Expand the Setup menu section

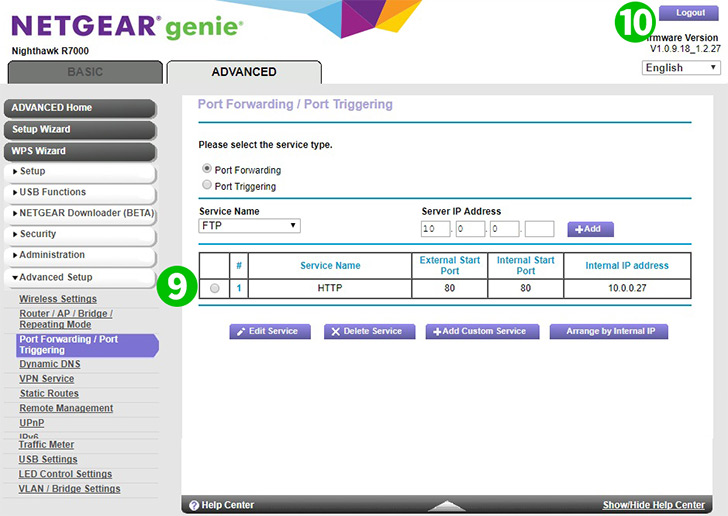click(x=79, y=171)
